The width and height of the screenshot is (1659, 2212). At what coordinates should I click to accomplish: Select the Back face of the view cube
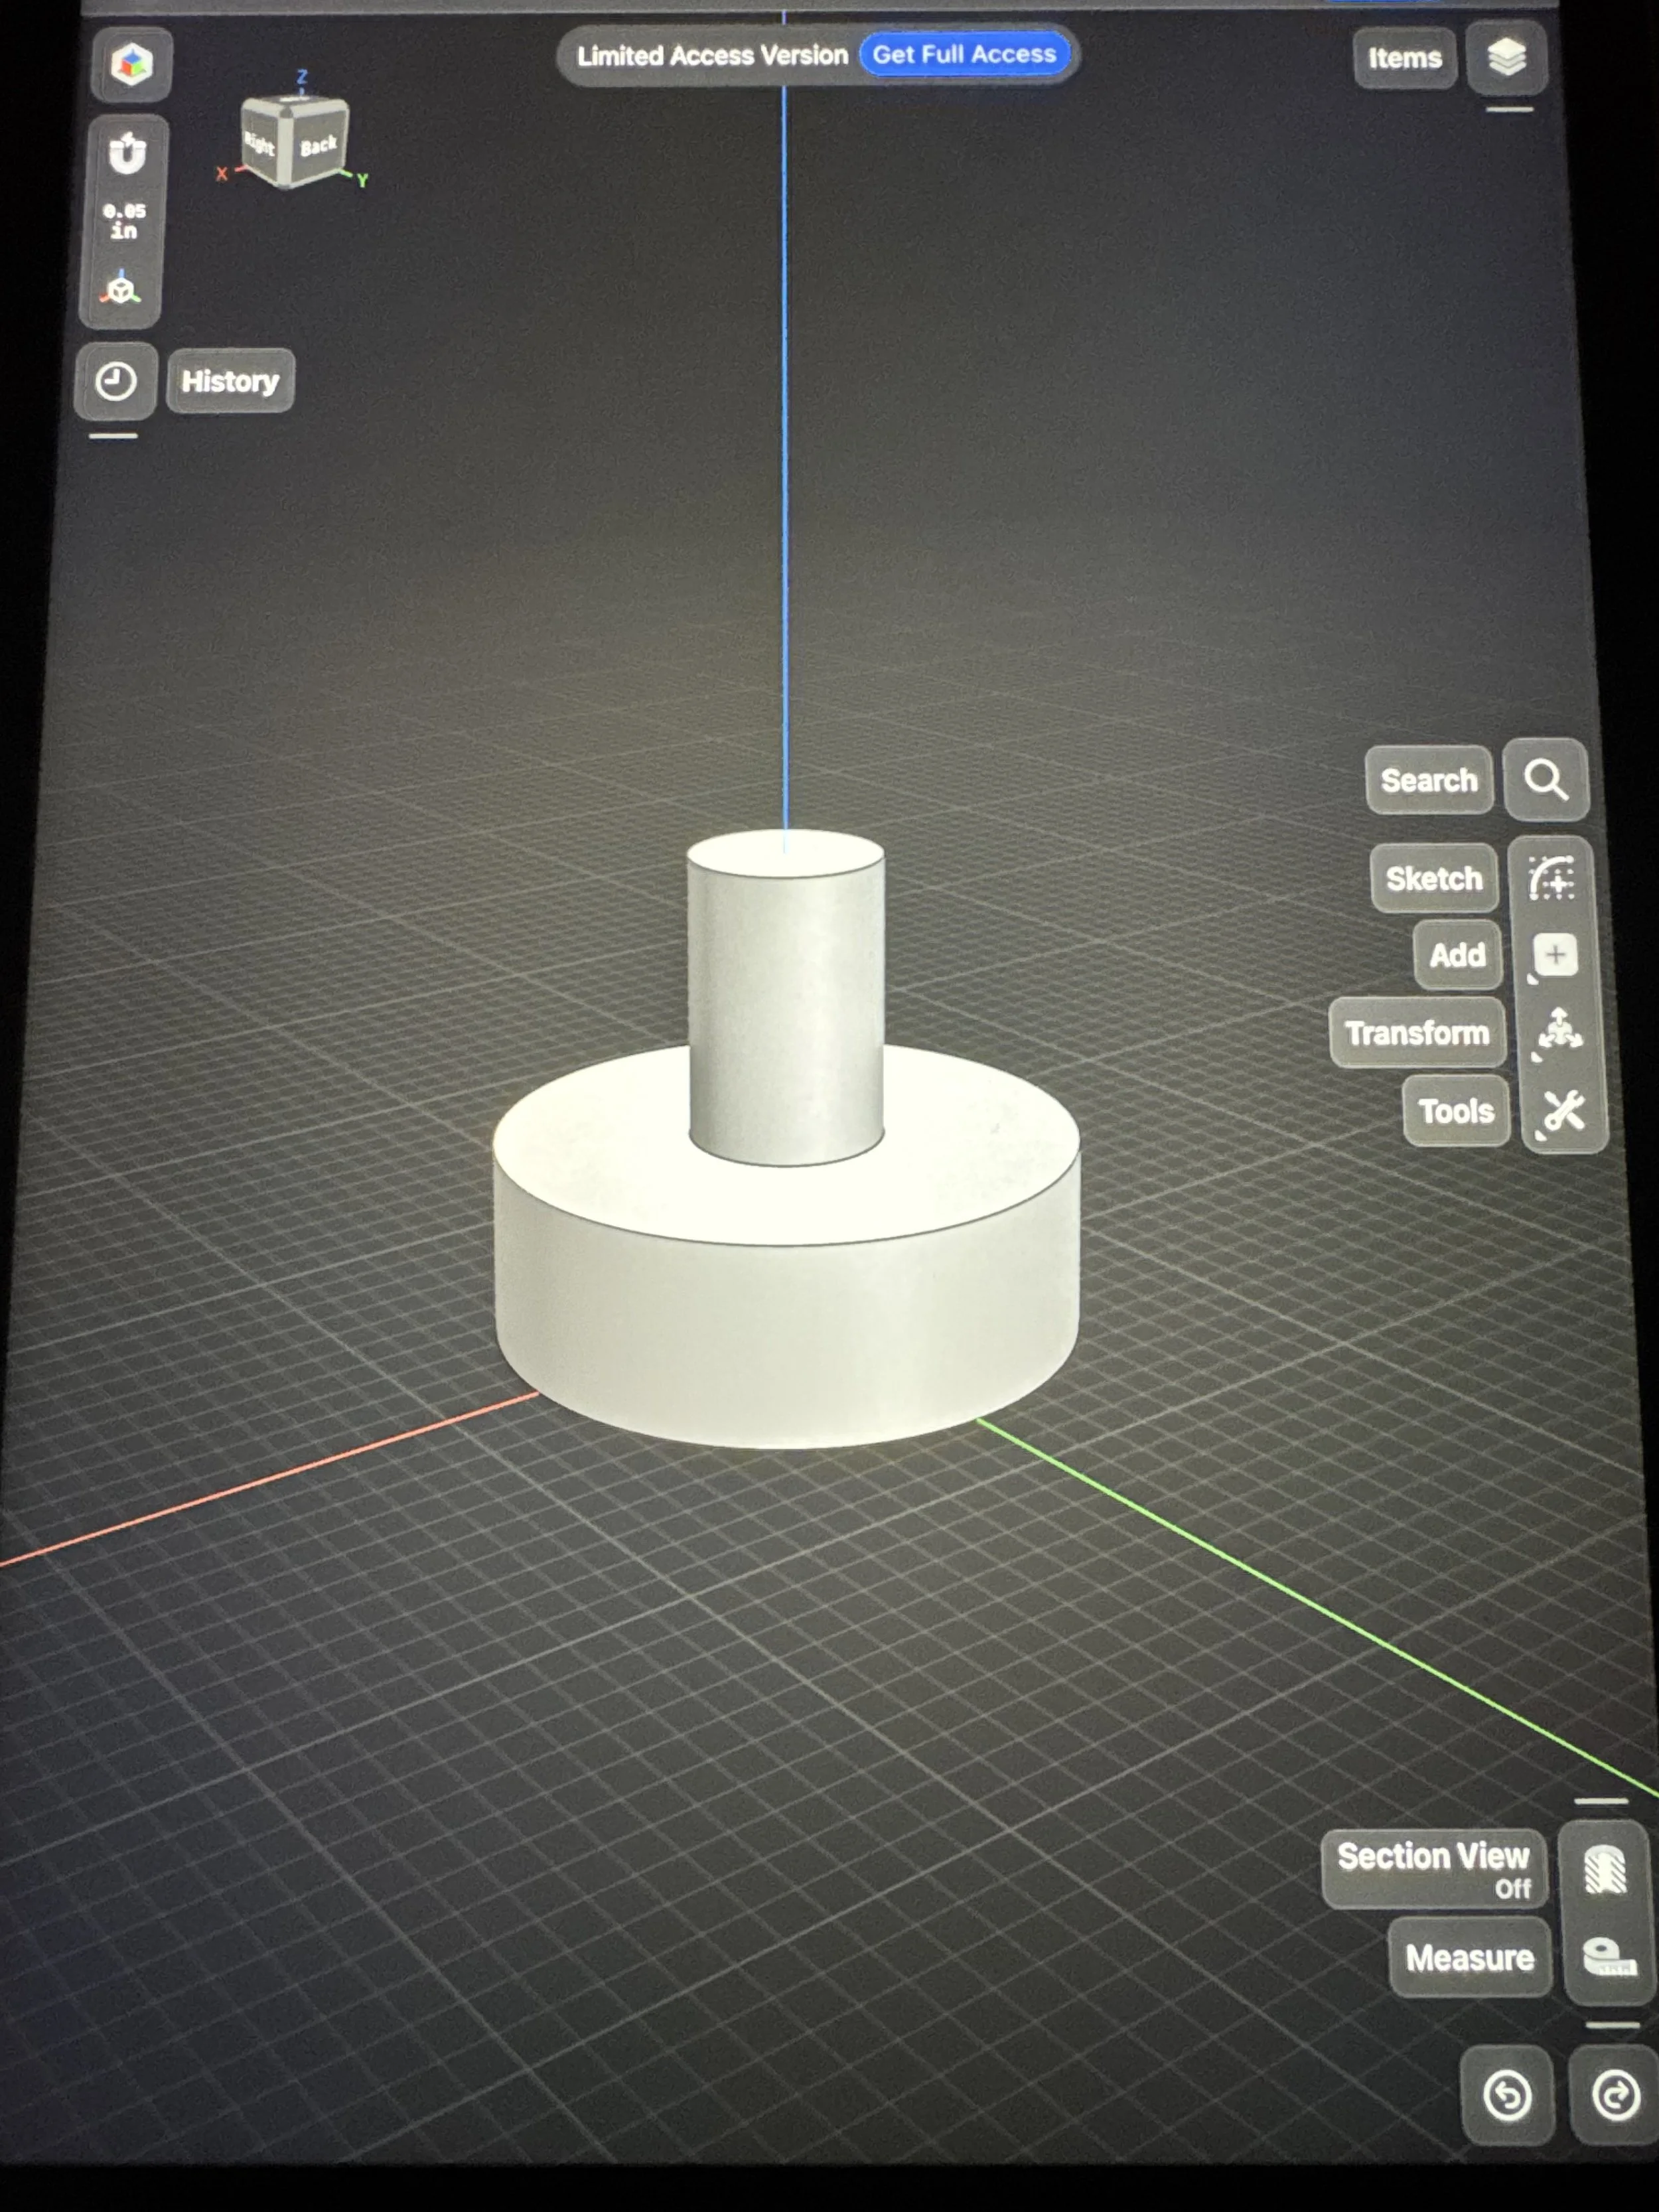tap(319, 146)
